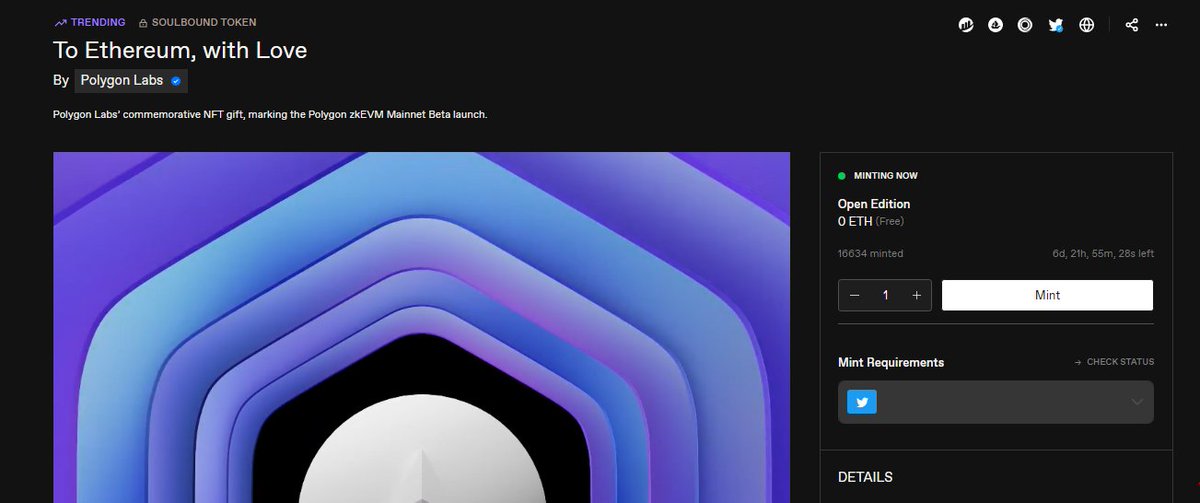Click the blue verified badge beside Polygon Labs
The image size is (1200, 503).
pos(176,81)
